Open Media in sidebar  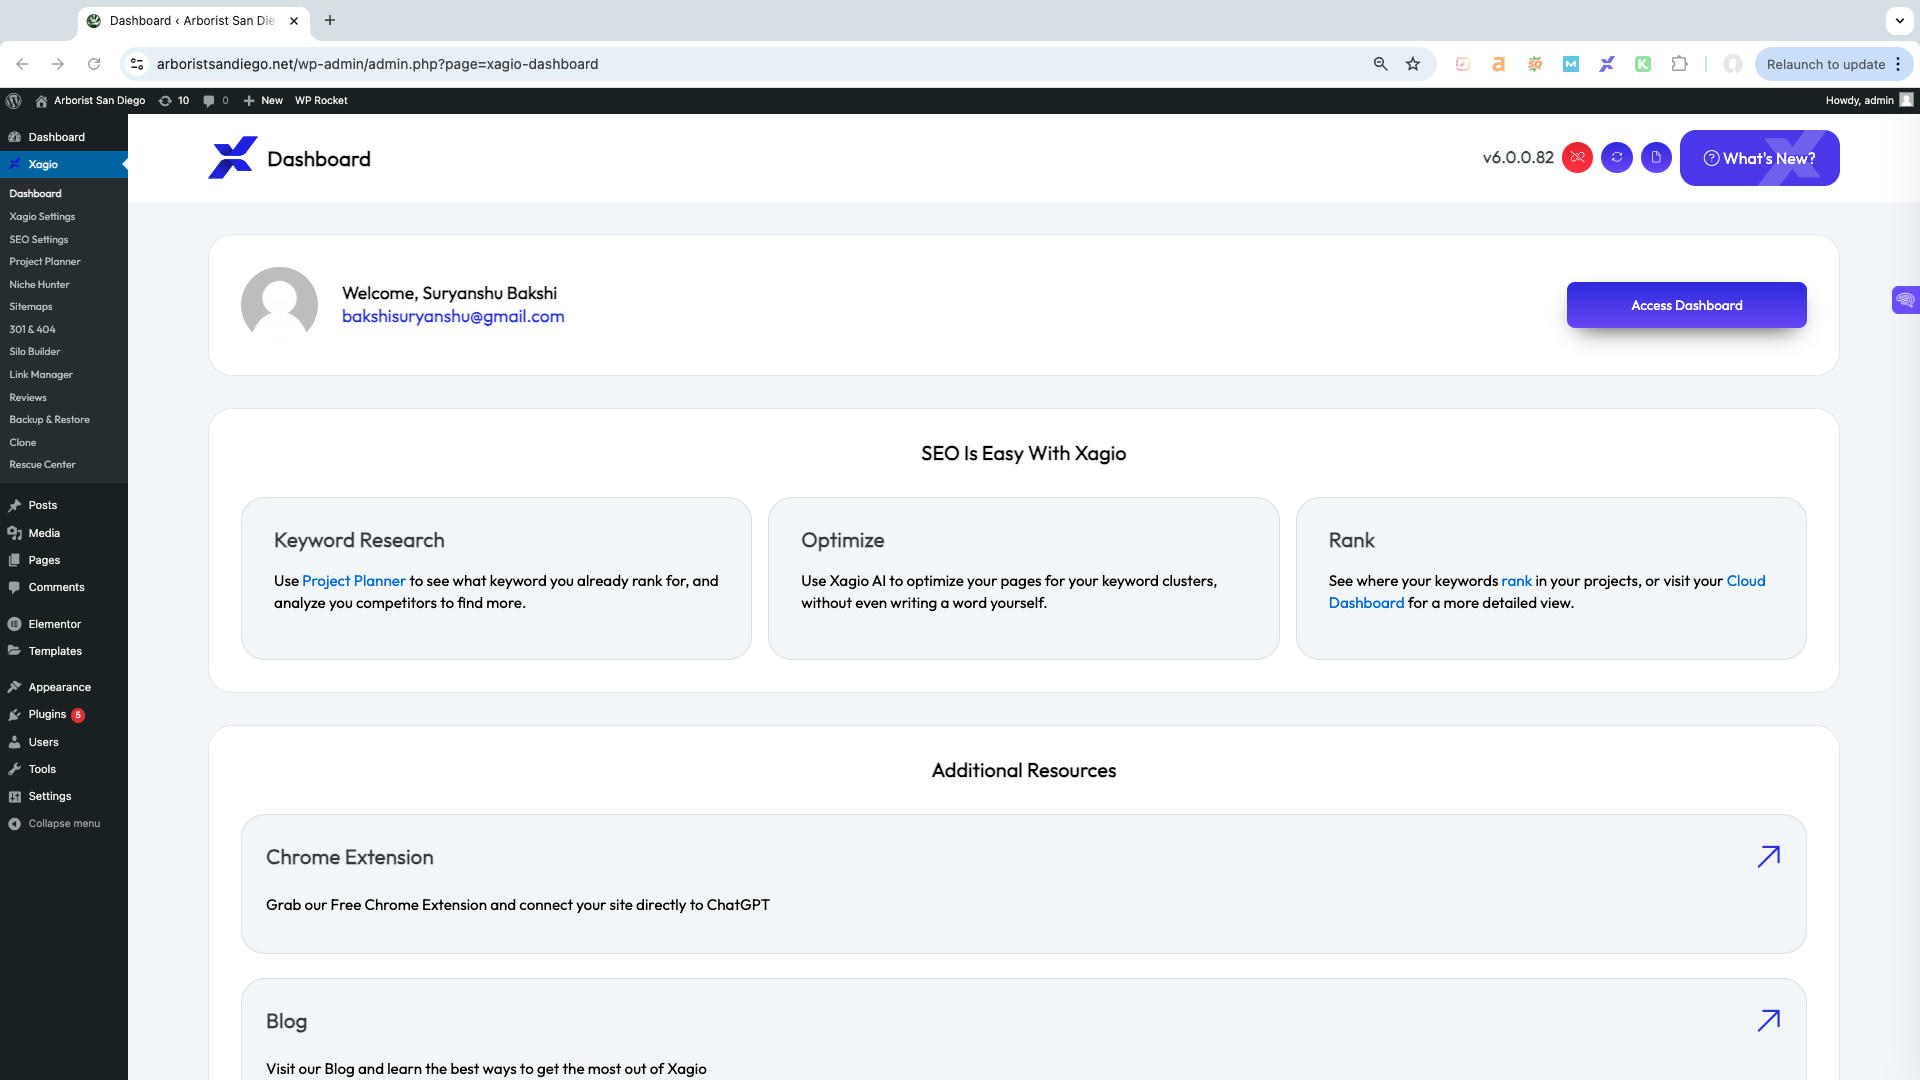(44, 534)
